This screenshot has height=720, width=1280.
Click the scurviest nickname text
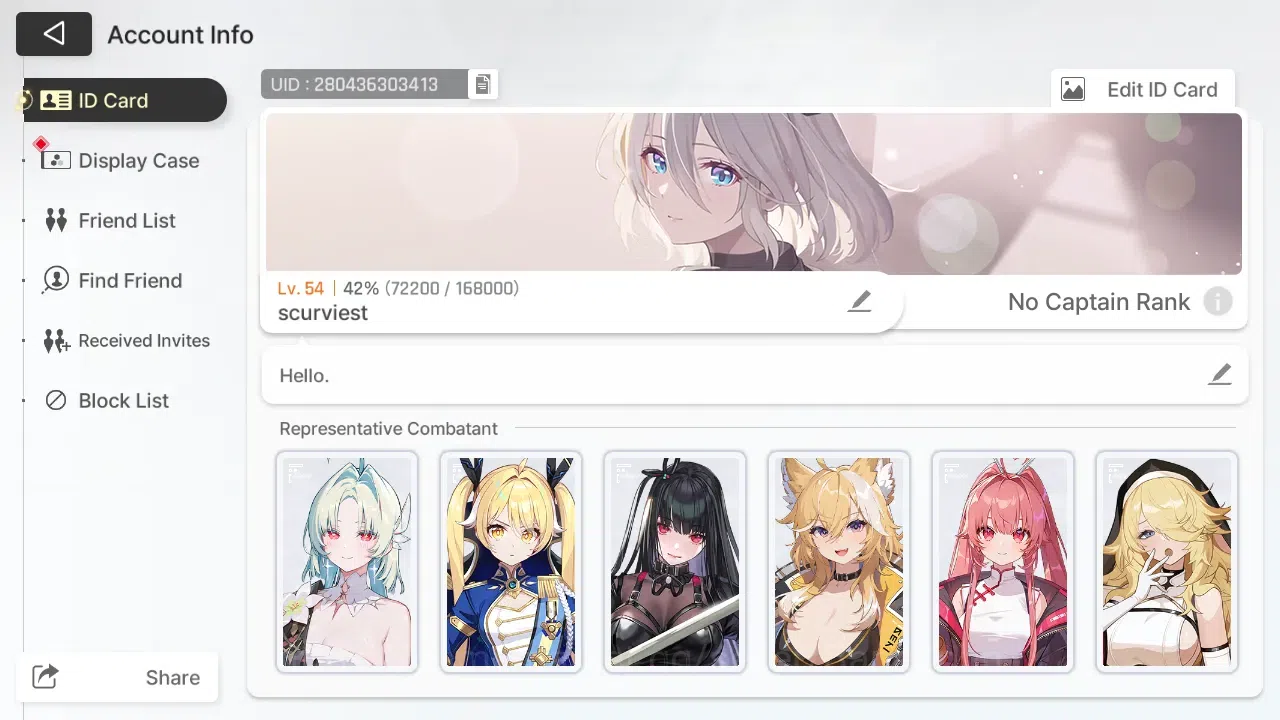[x=323, y=313]
